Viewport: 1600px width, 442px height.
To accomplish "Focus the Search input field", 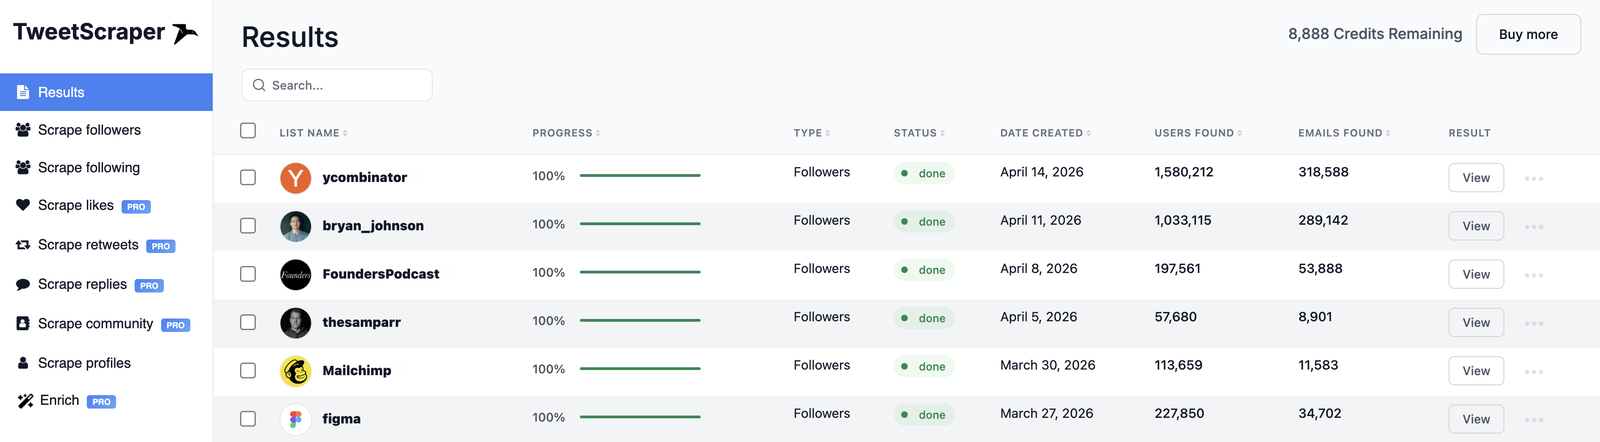I will (x=337, y=85).
